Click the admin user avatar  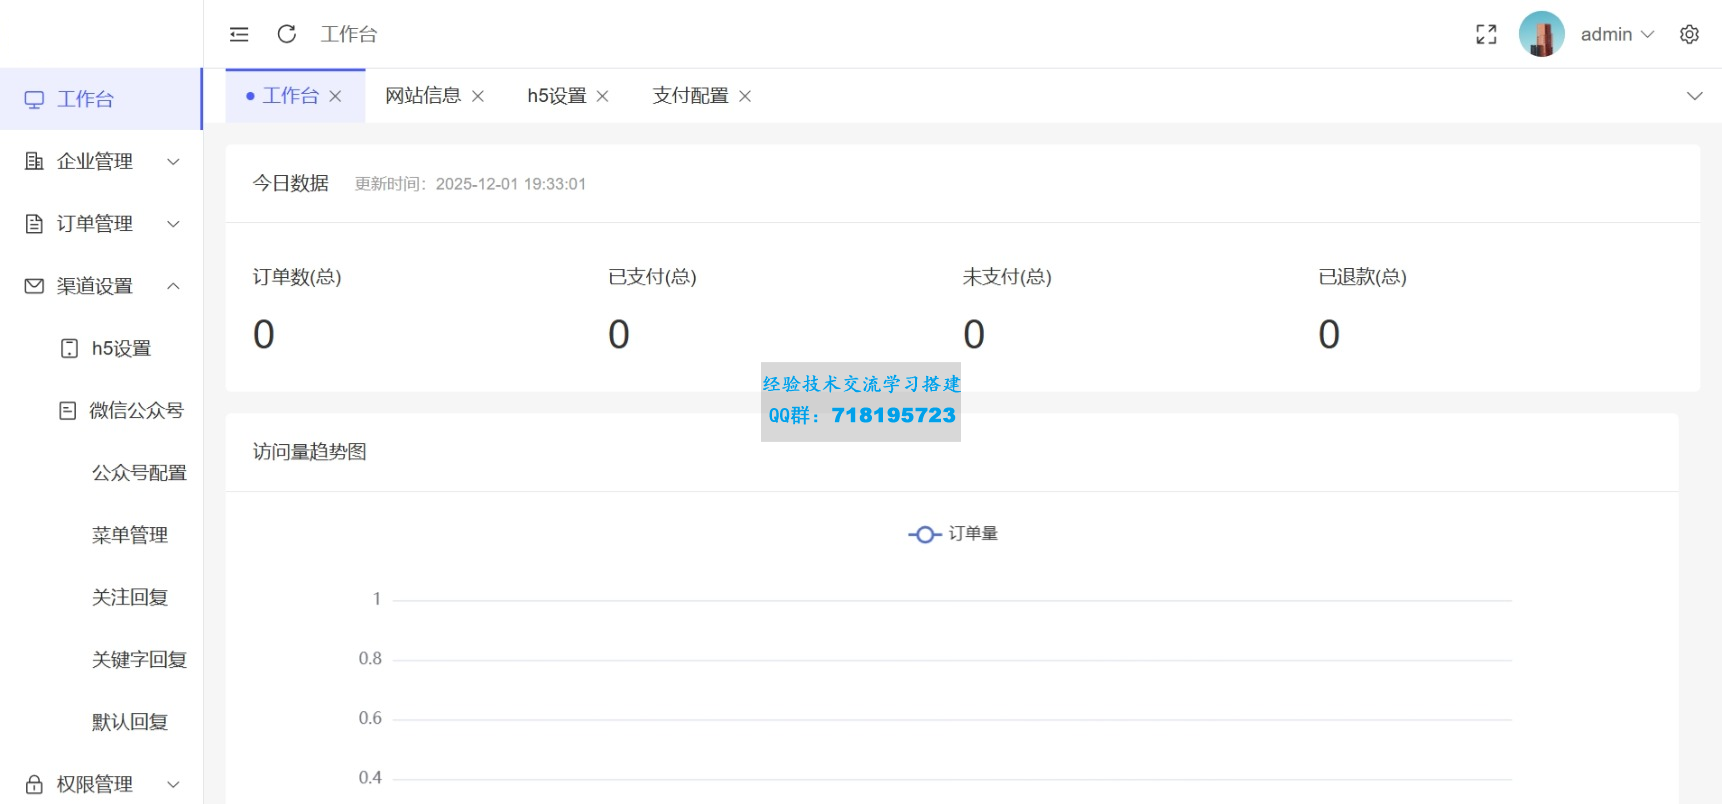(1541, 34)
